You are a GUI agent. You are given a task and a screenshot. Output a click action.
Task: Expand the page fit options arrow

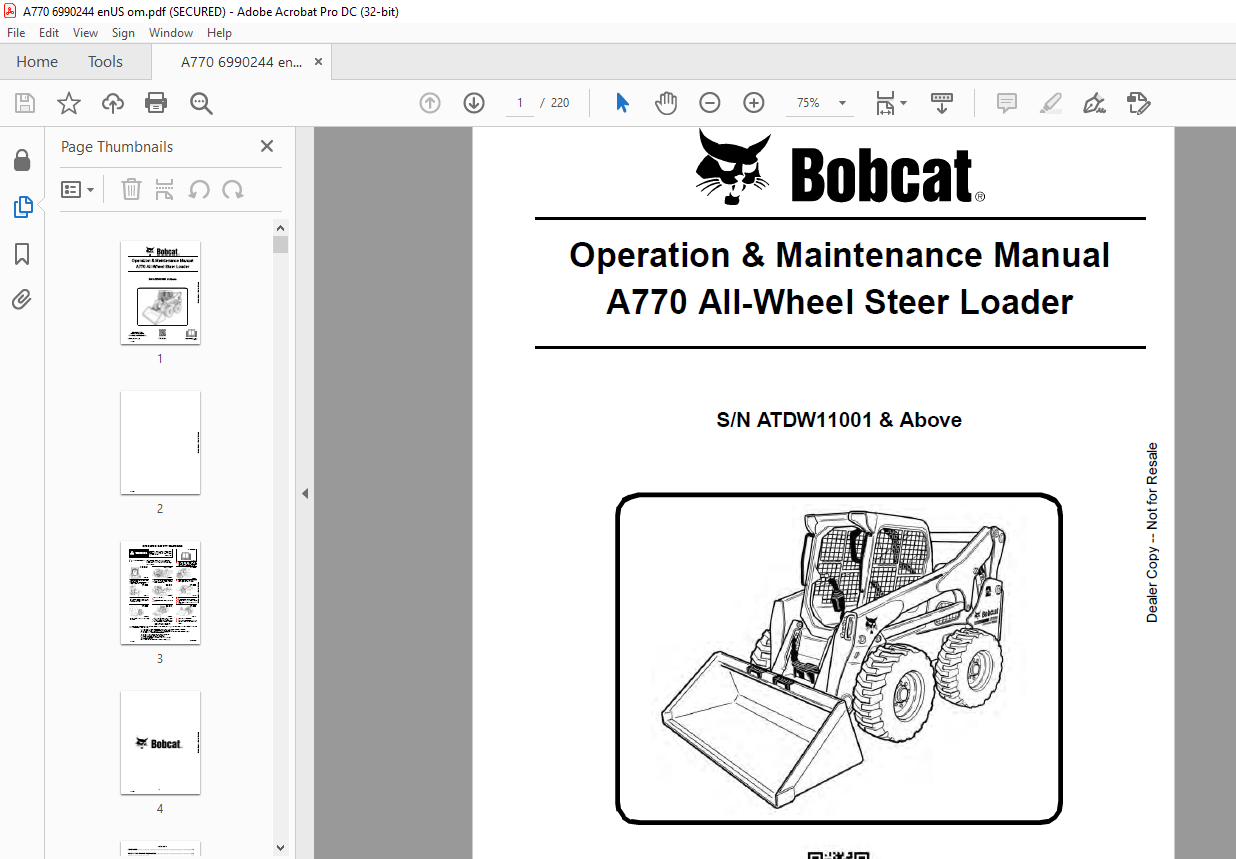click(x=904, y=103)
